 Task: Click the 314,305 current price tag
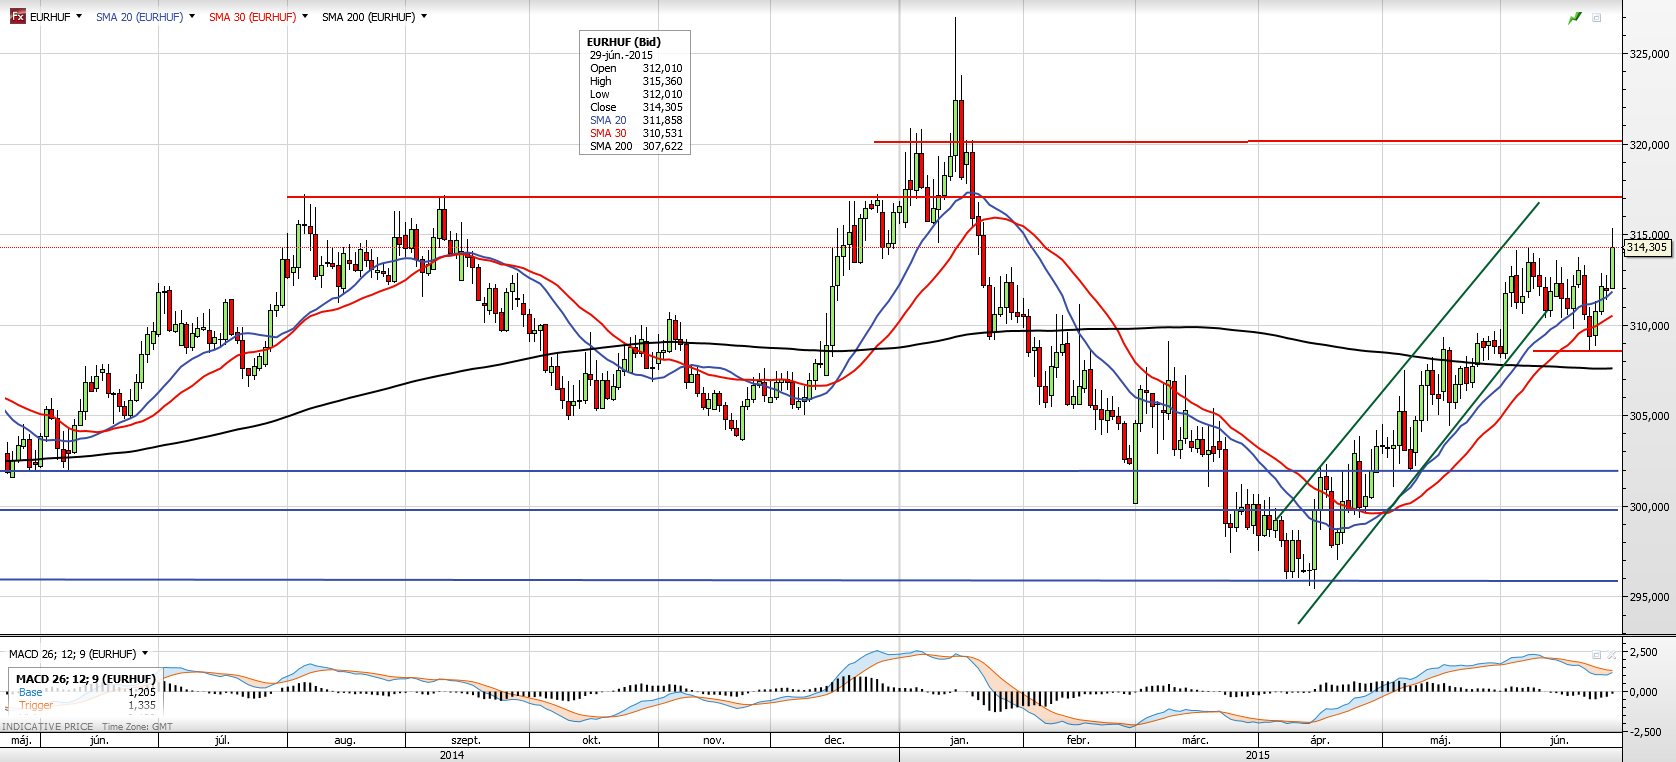[x=1646, y=247]
